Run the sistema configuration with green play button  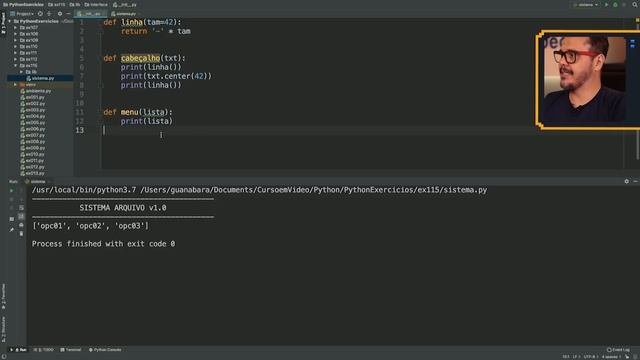(x=607, y=5)
